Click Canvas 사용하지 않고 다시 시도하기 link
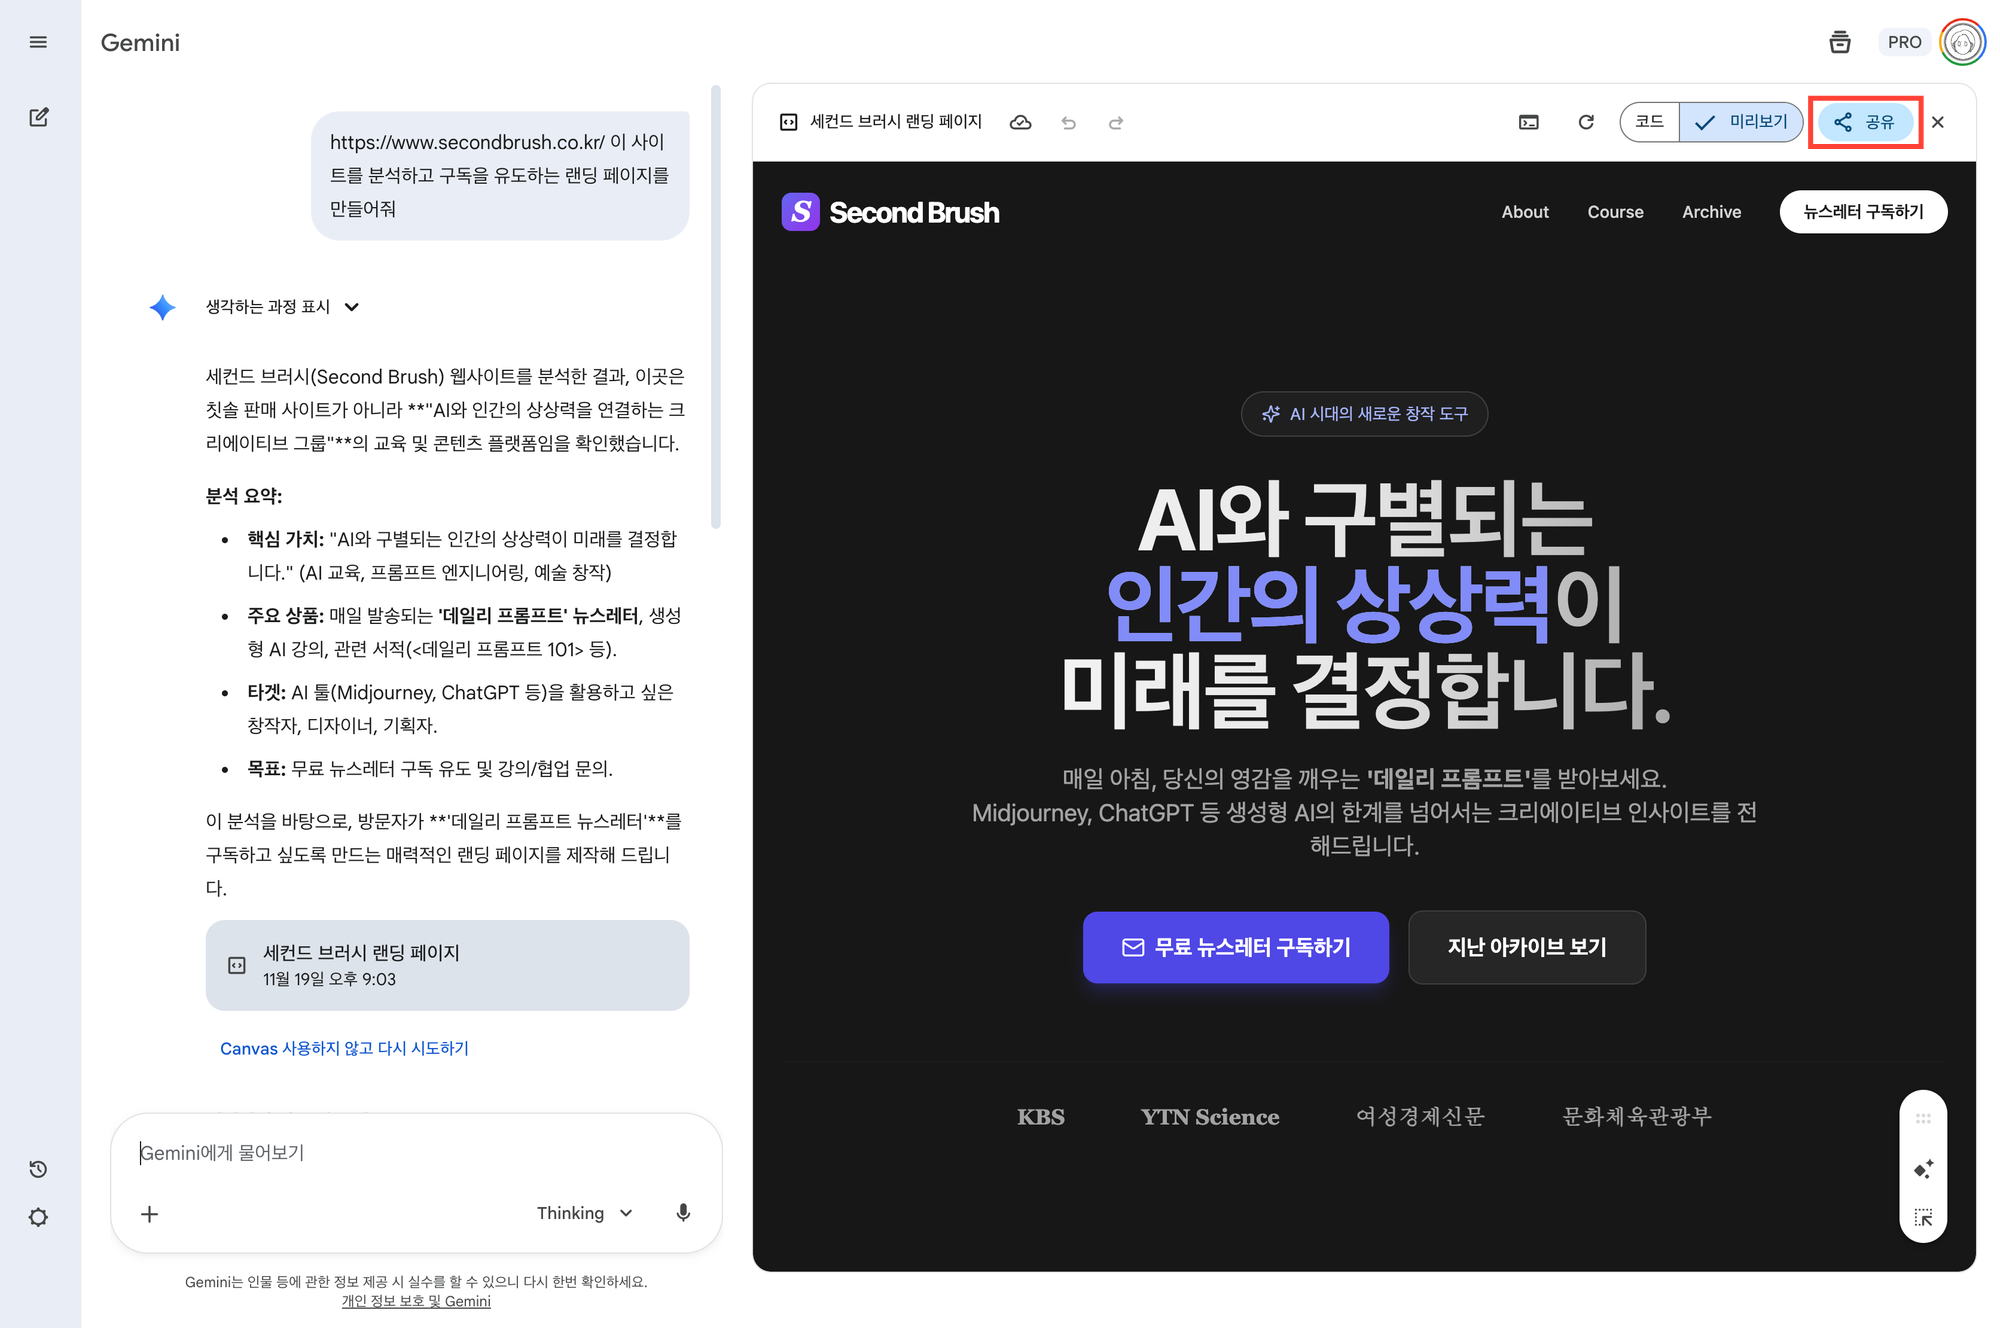Image resolution: width=2000 pixels, height=1328 pixels. [344, 1048]
